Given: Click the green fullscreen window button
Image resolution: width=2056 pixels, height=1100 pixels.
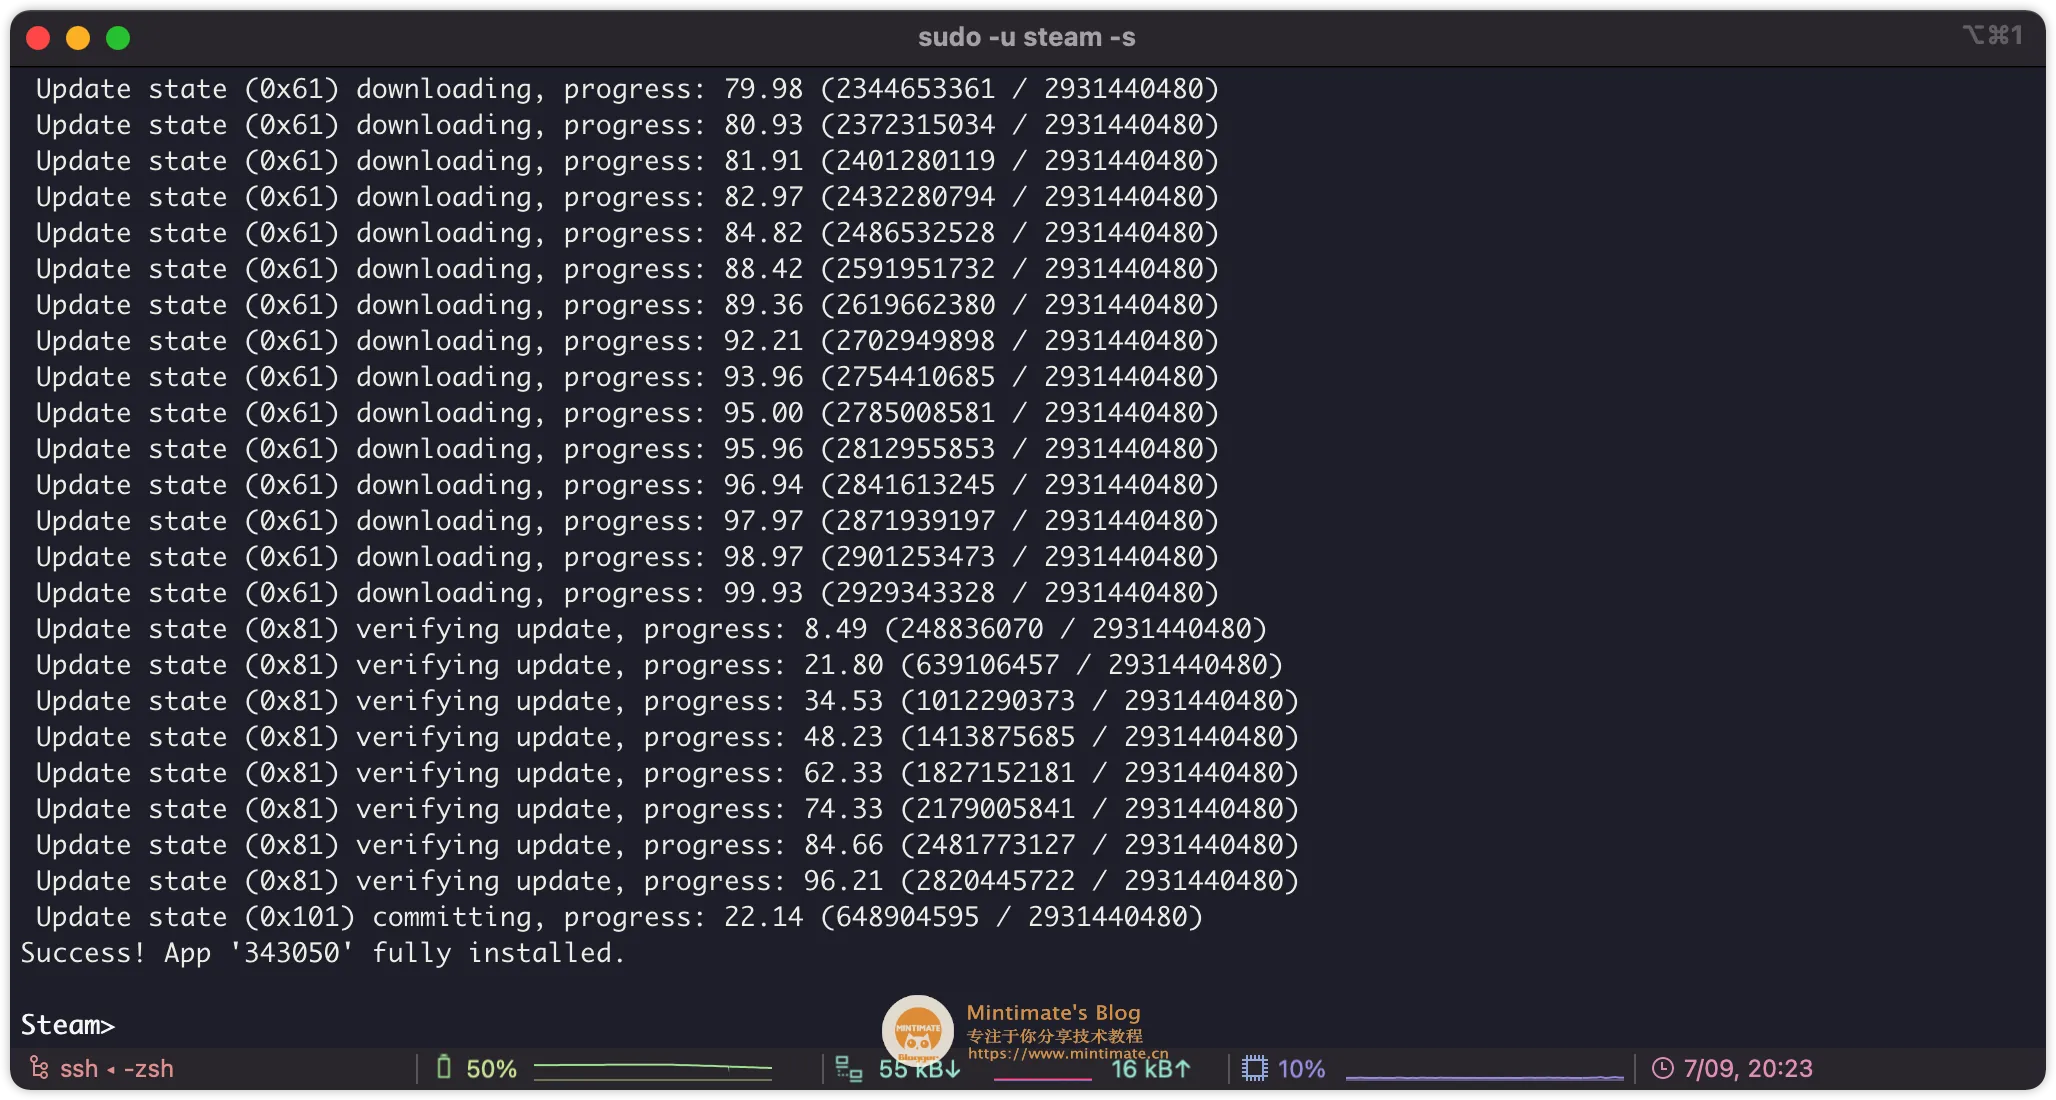Looking at the screenshot, I should click(x=118, y=38).
